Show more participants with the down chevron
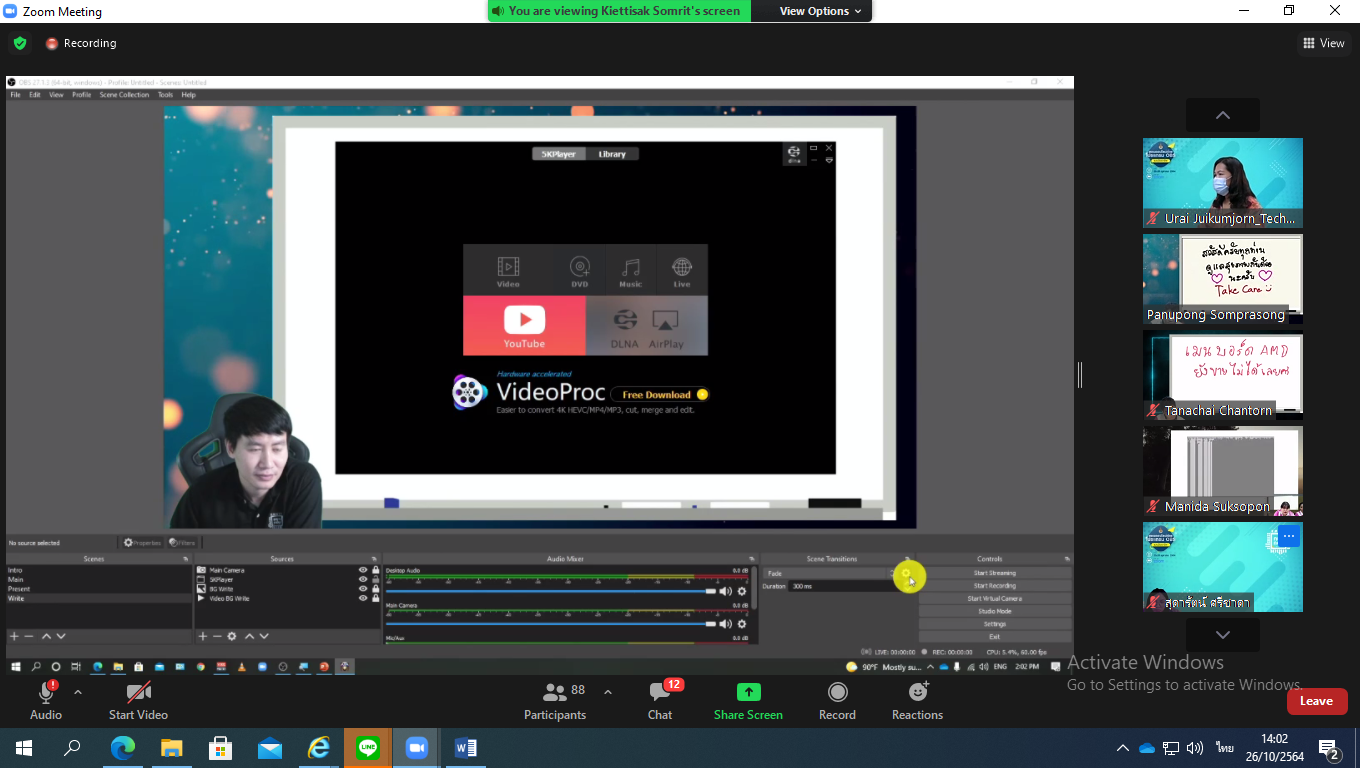The image size is (1360, 768). (x=1223, y=635)
